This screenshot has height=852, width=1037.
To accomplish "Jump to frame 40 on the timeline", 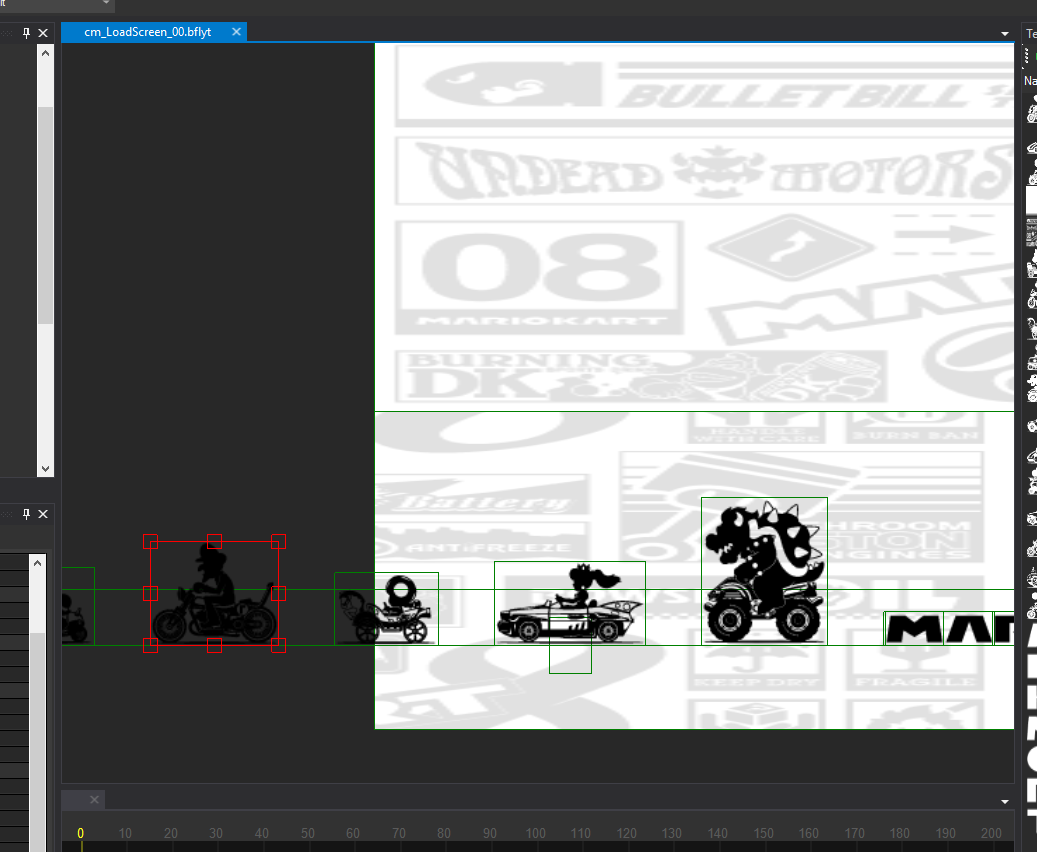I will 262,833.
